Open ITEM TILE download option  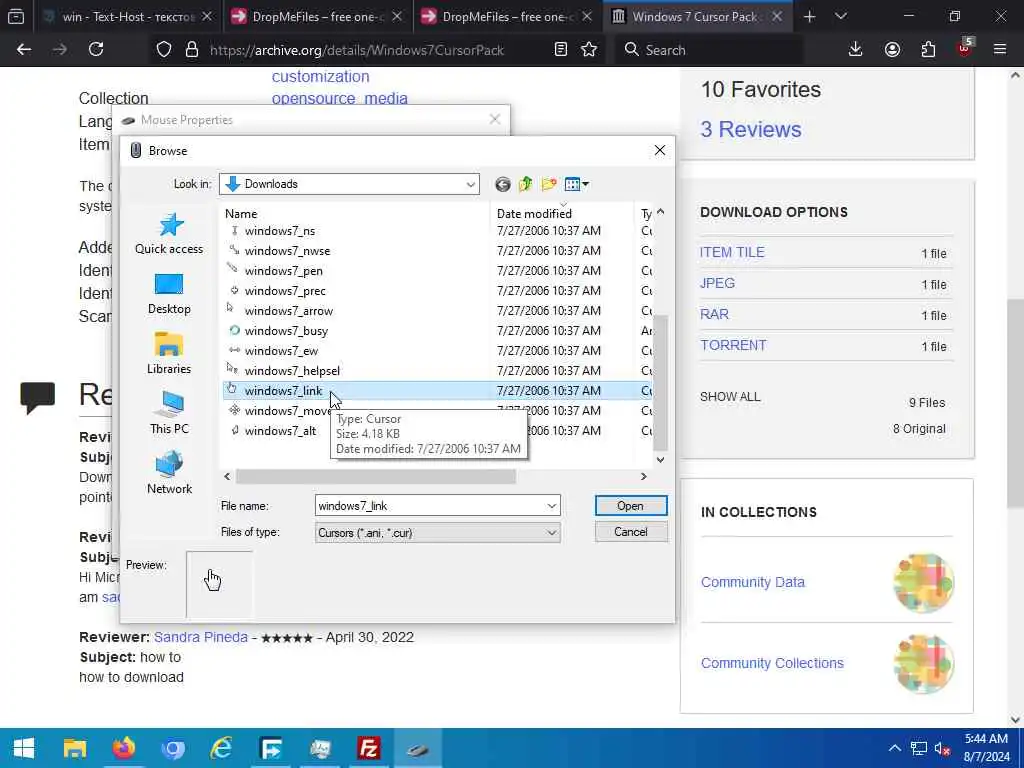click(x=732, y=252)
